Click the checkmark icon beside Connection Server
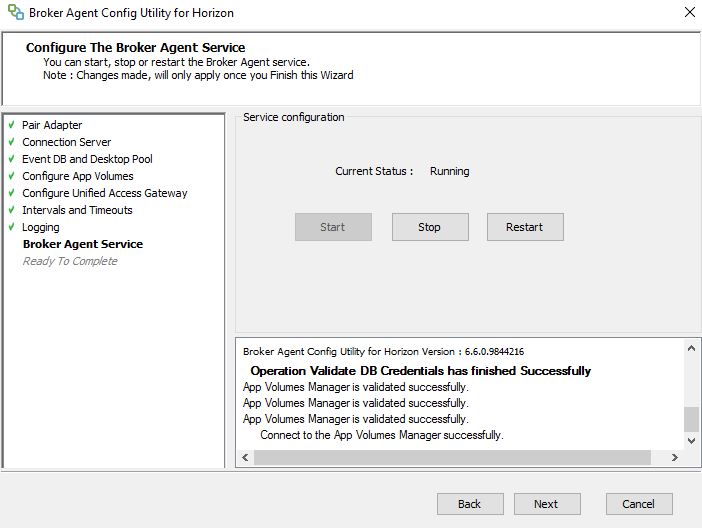702x528 pixels. tap(12, 142)
